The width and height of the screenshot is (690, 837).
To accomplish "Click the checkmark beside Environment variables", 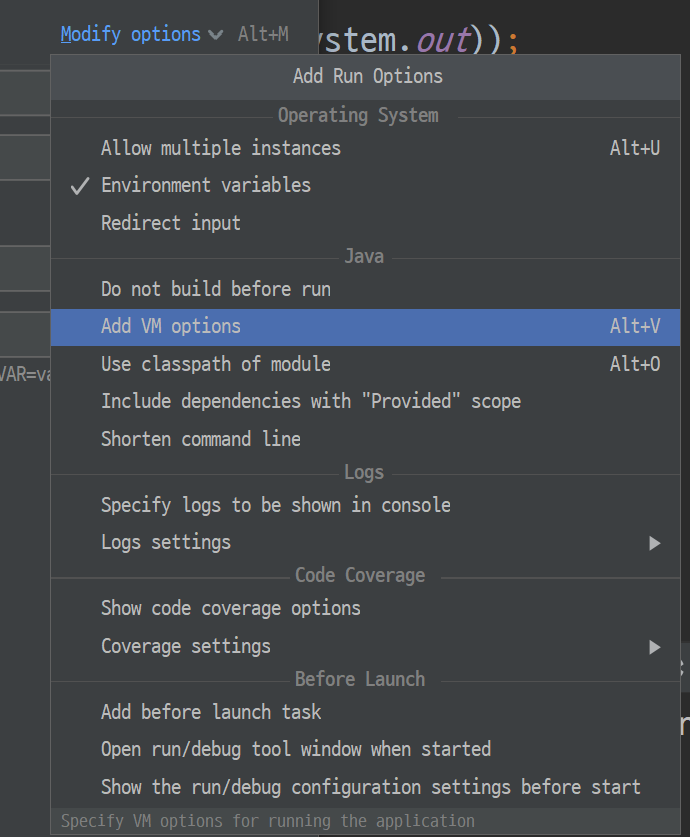I will [79, 185].
